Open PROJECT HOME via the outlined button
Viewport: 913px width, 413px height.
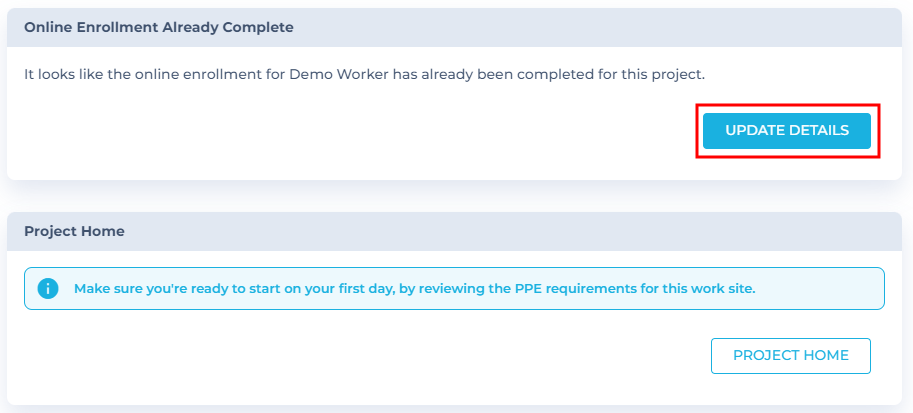[791, 355]
